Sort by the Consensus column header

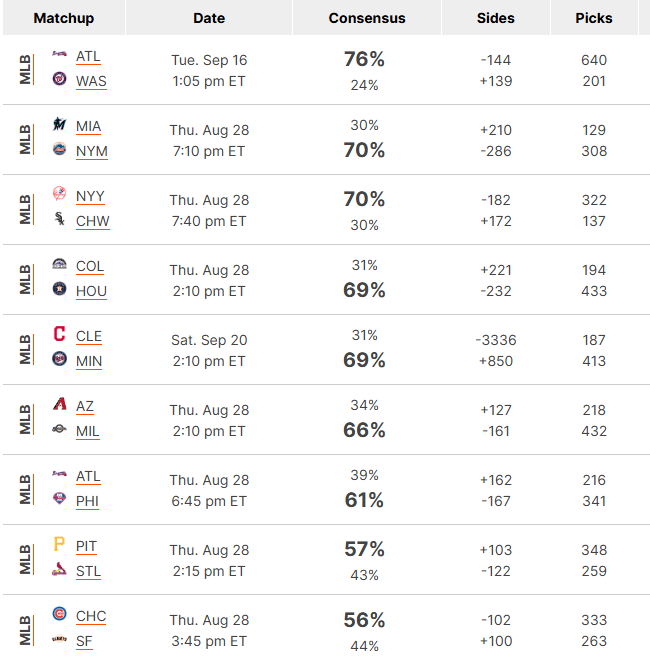pyautogui.click(x=367, y=18)
